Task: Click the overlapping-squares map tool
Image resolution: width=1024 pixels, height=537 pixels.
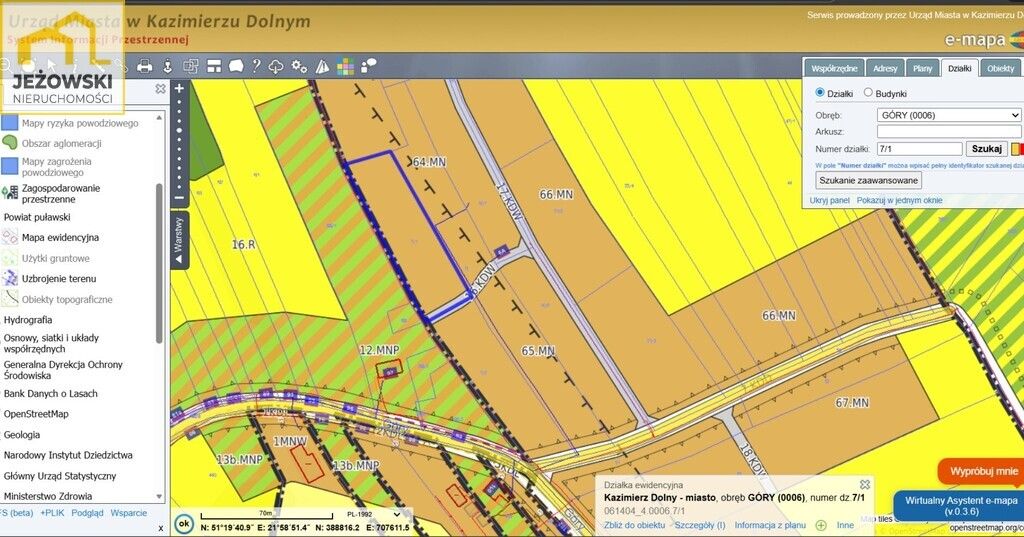Action: [191, 66]
